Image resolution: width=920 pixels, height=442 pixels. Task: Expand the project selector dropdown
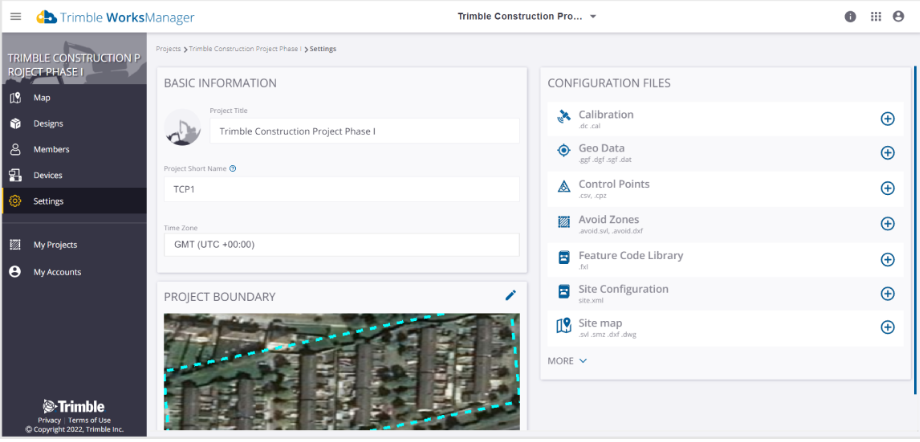point(593,17)
